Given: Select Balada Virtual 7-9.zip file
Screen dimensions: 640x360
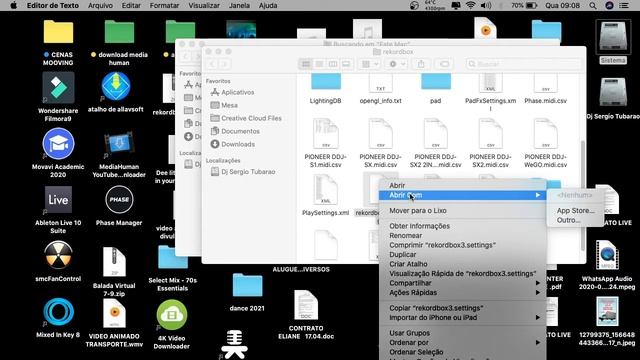Looking at the screenshot, I should (114, 262).
